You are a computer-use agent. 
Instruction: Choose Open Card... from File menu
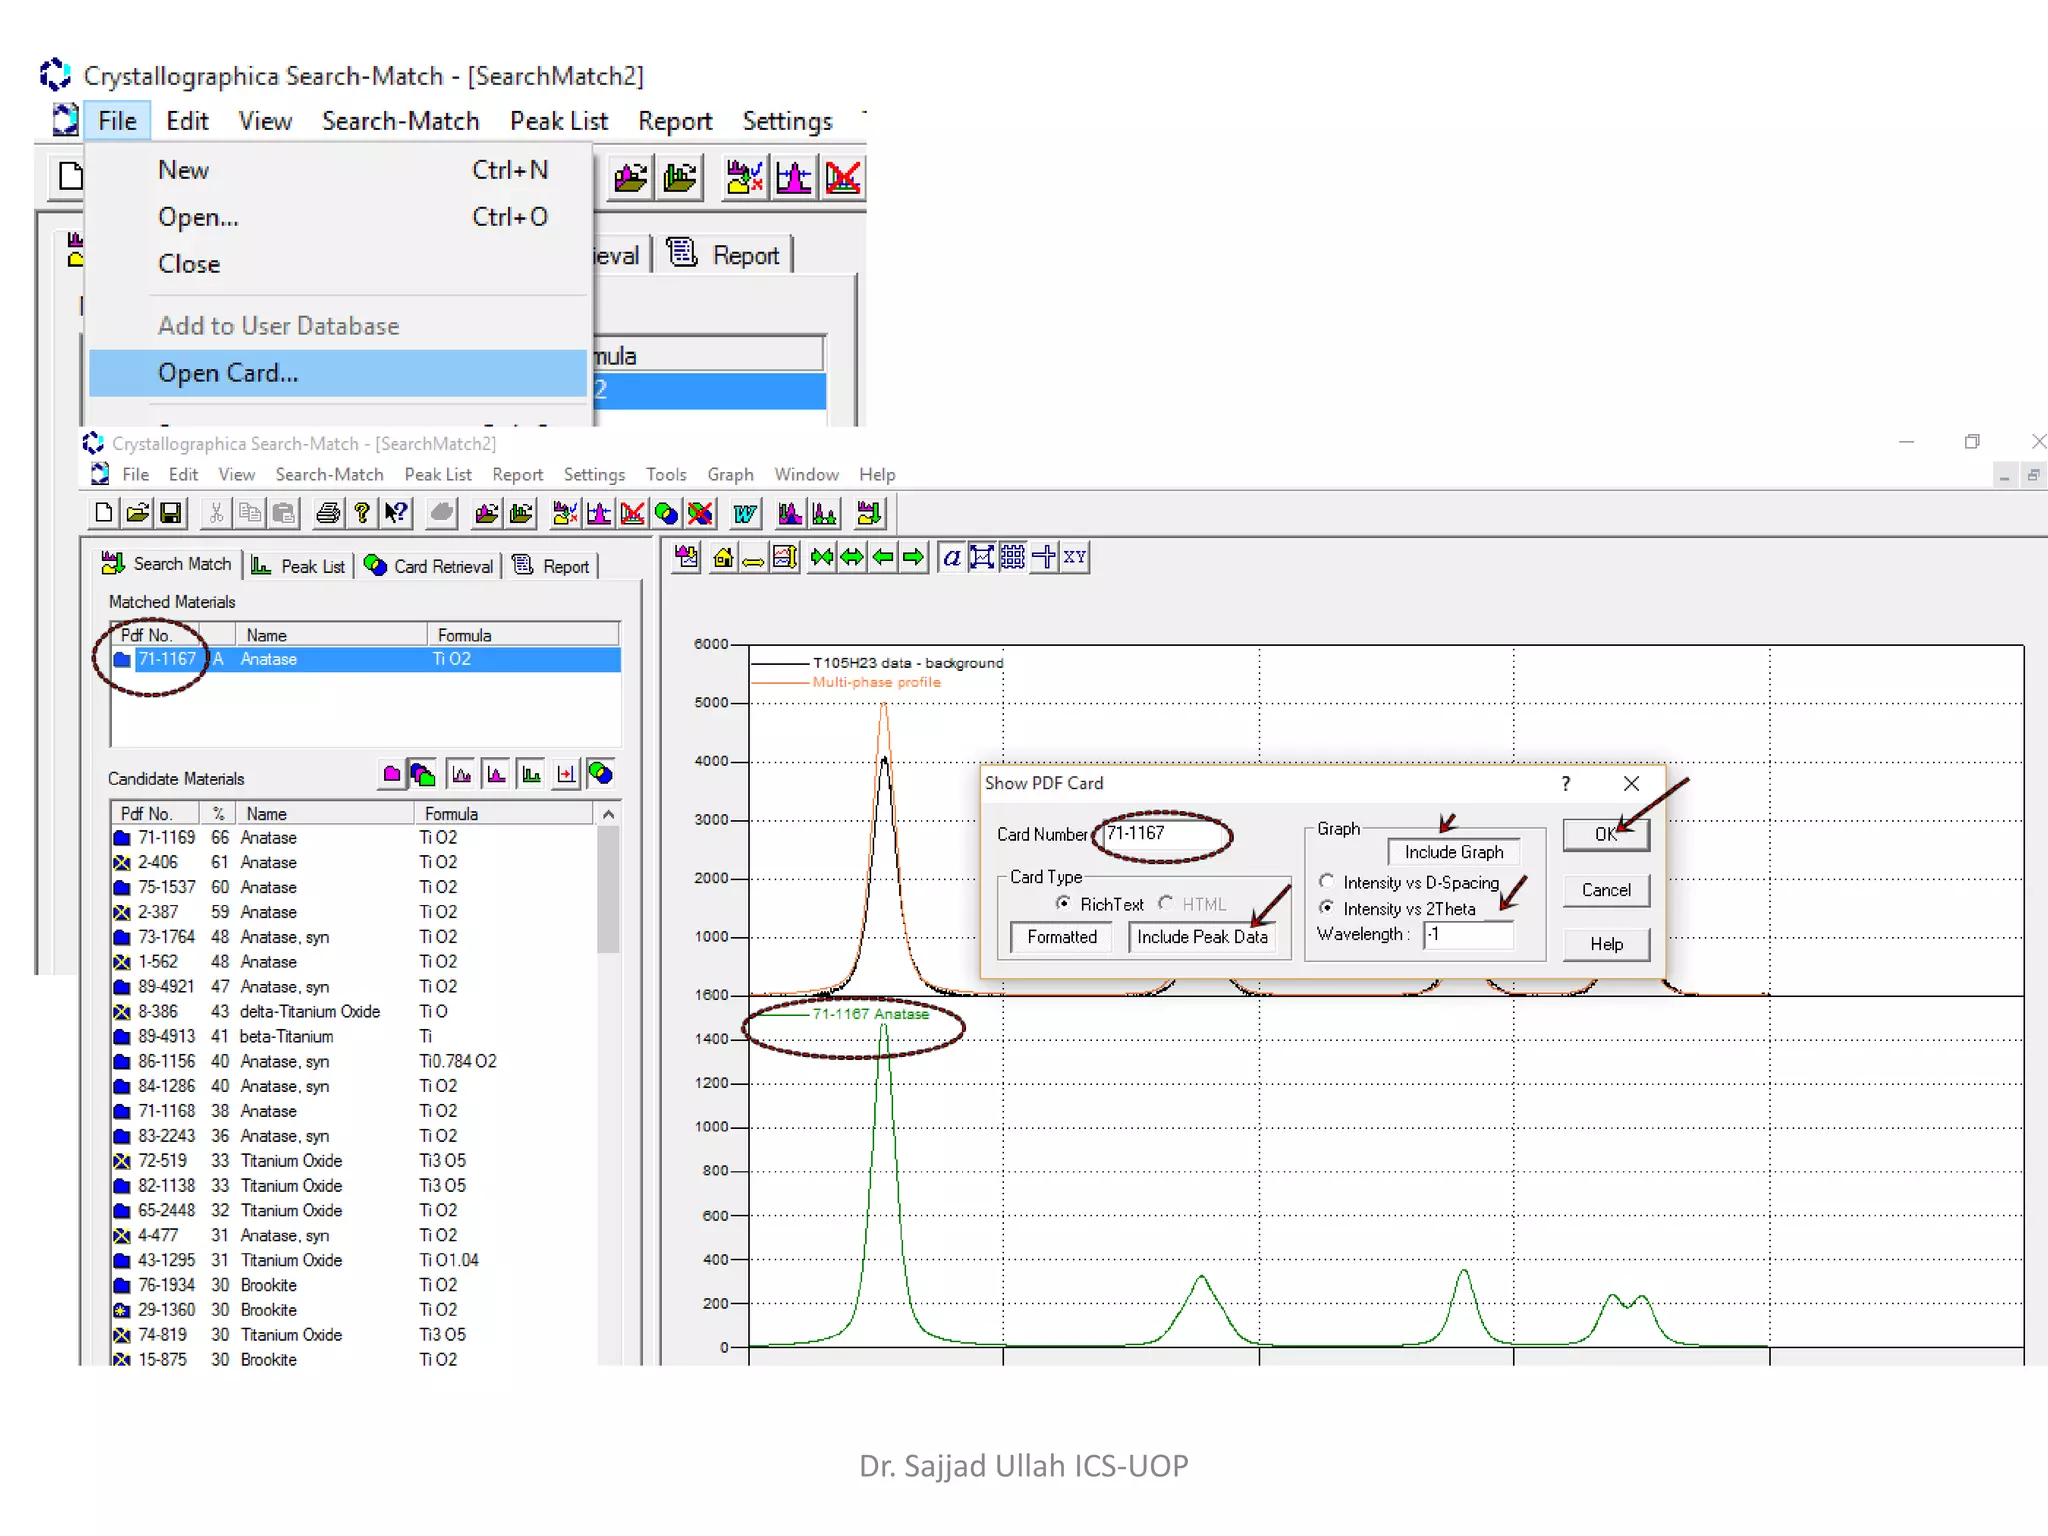[228, 373]
